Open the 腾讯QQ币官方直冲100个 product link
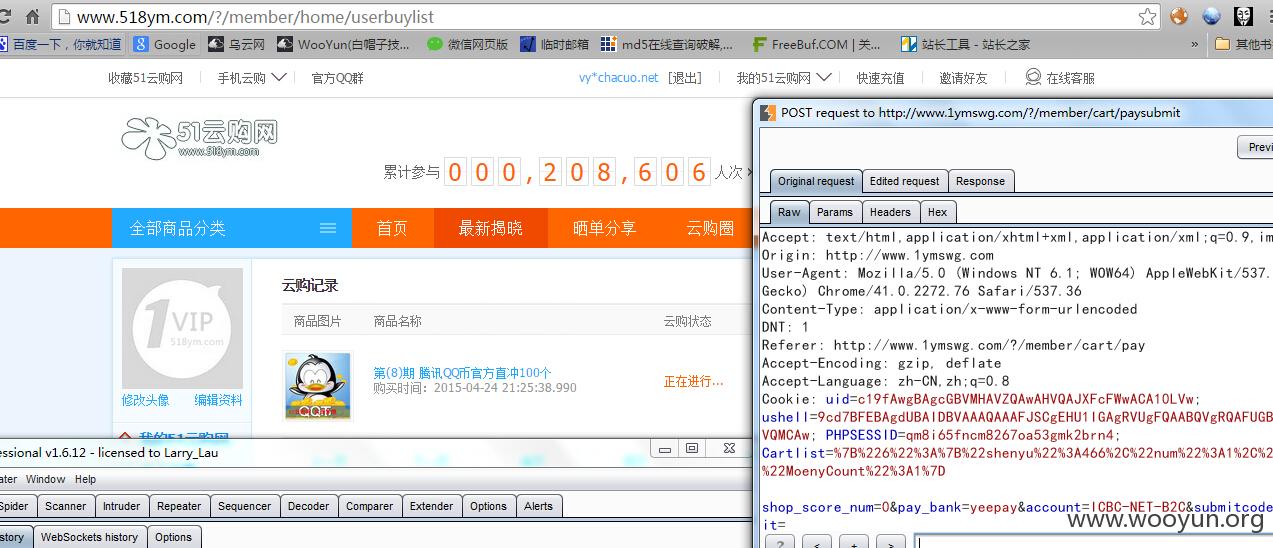This screenshot has height=548, width=1273. (462, 373)
